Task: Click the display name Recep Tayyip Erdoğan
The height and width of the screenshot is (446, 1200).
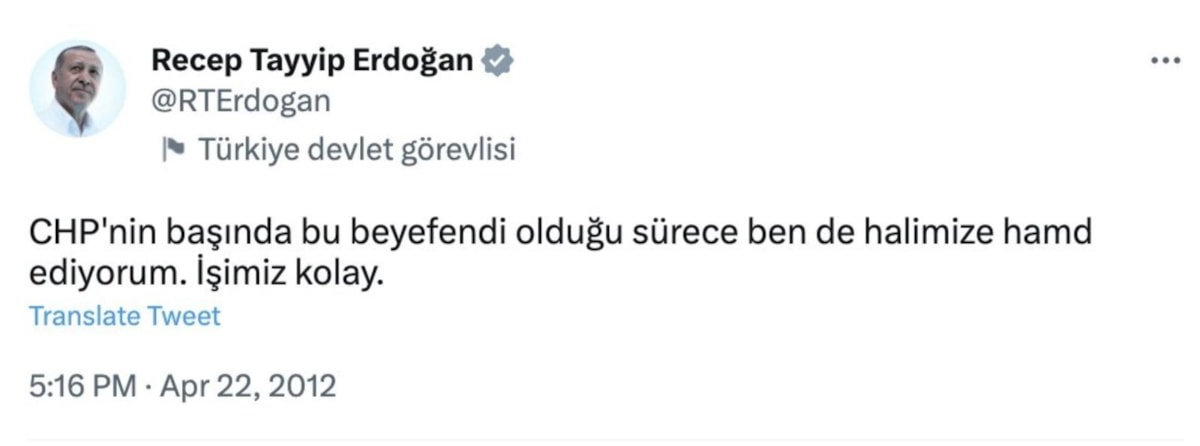Action: coord(312,62)
